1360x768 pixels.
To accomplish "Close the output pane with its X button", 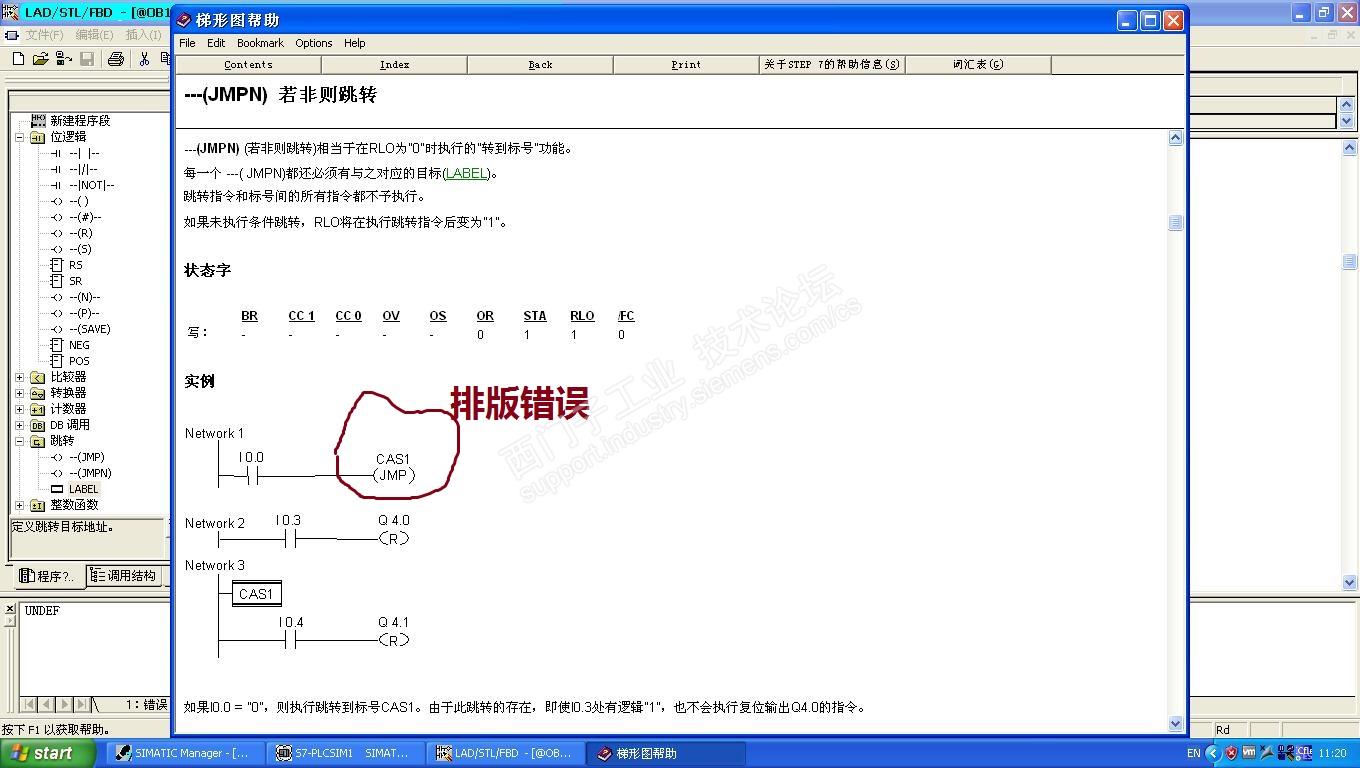I will click(x=10, y=608).
